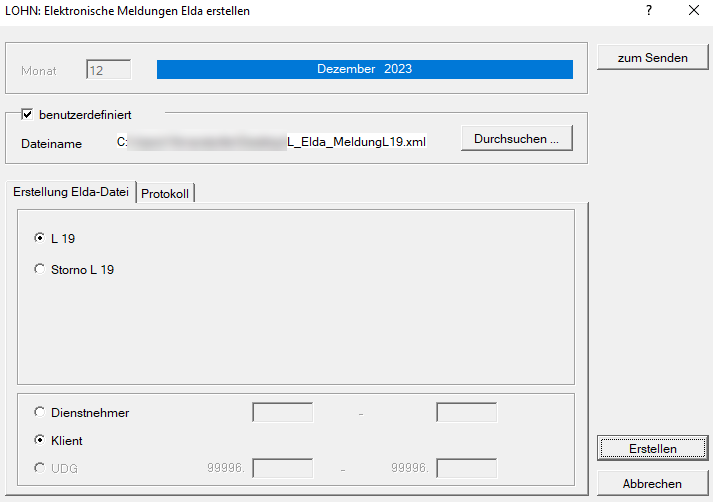Open file browser with Durchsuchen button

tap(517, 139)
